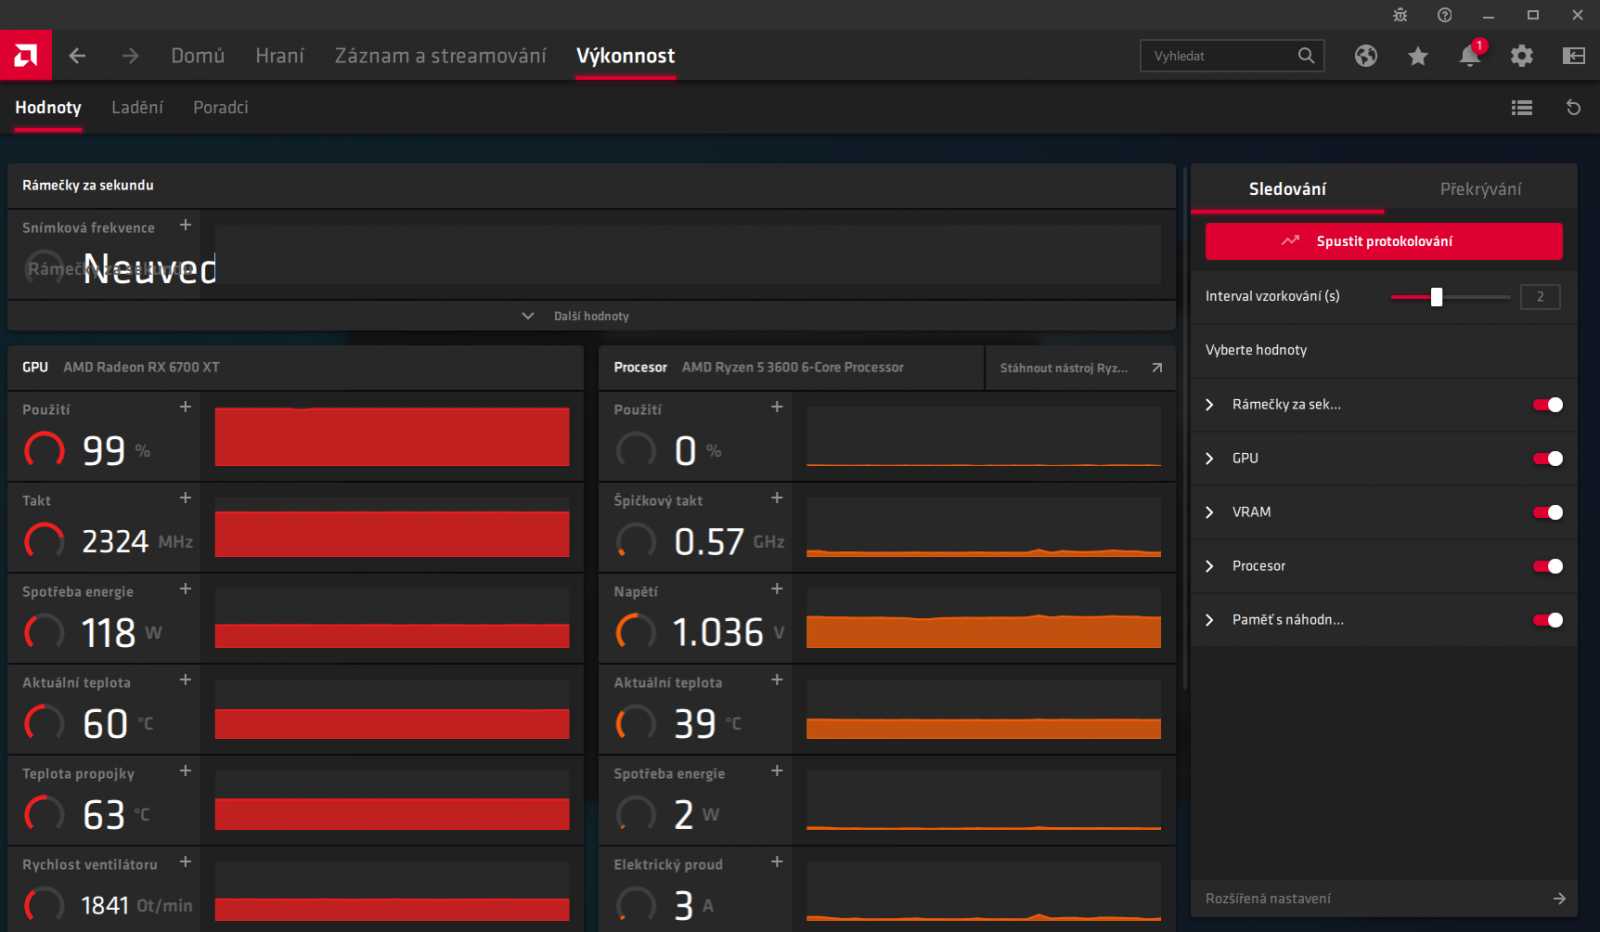Select the Sledování tab
This screenshot has width=1600, height=932.
point(1287,189)
